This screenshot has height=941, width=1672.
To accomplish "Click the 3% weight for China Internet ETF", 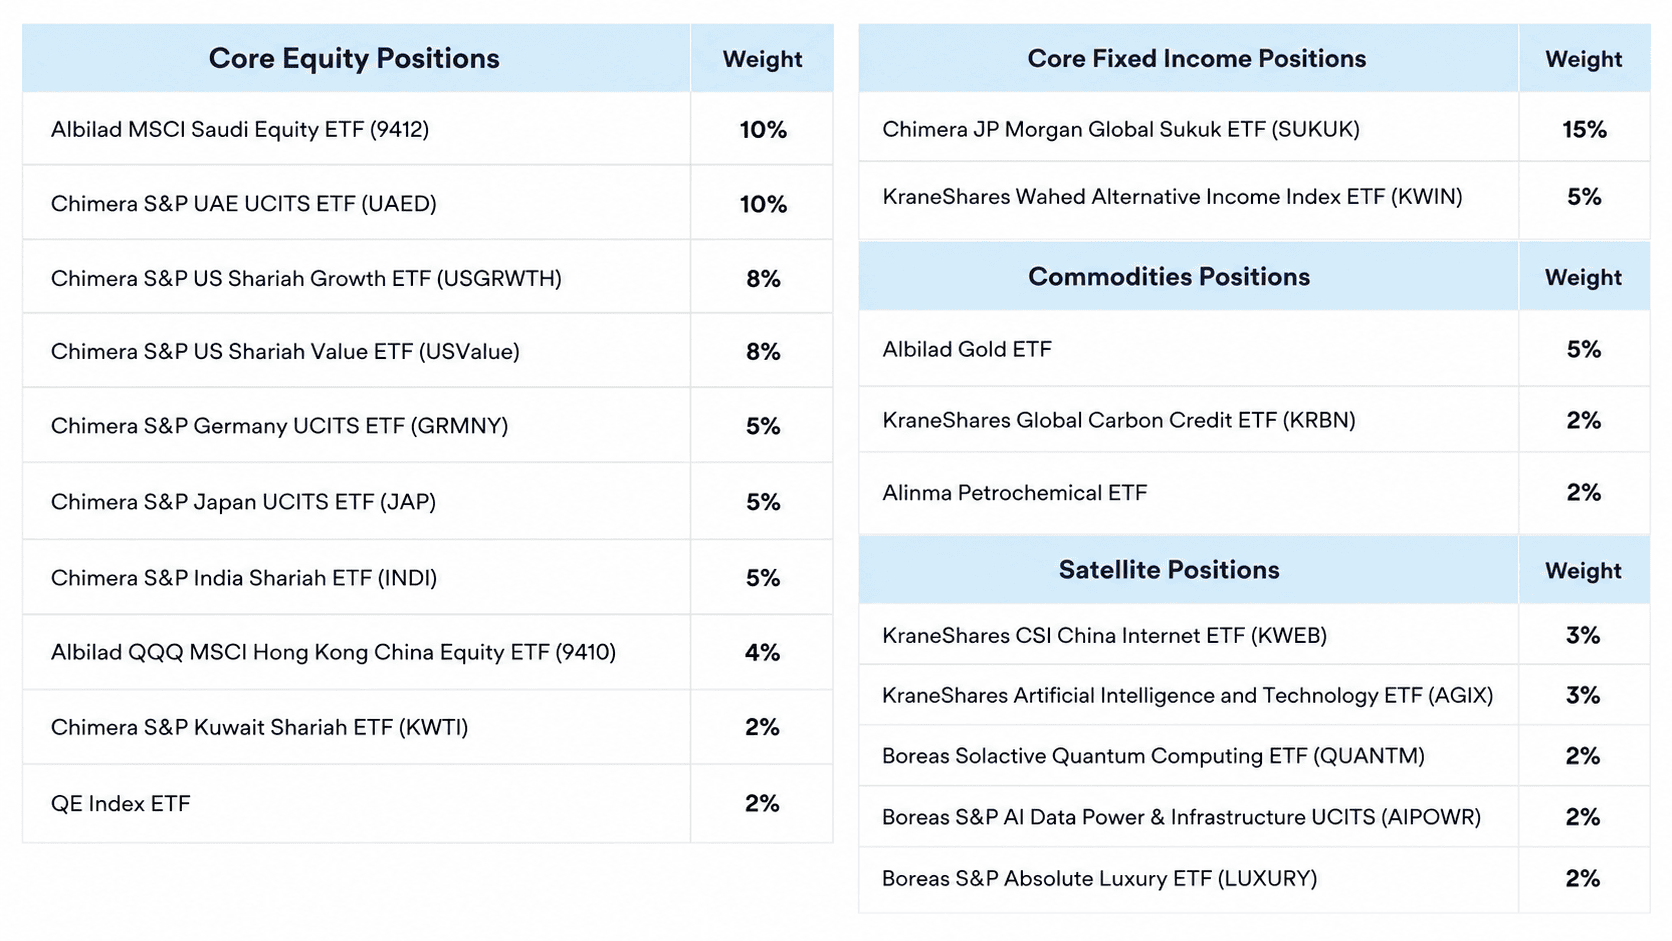I will tap(1583, 635).
